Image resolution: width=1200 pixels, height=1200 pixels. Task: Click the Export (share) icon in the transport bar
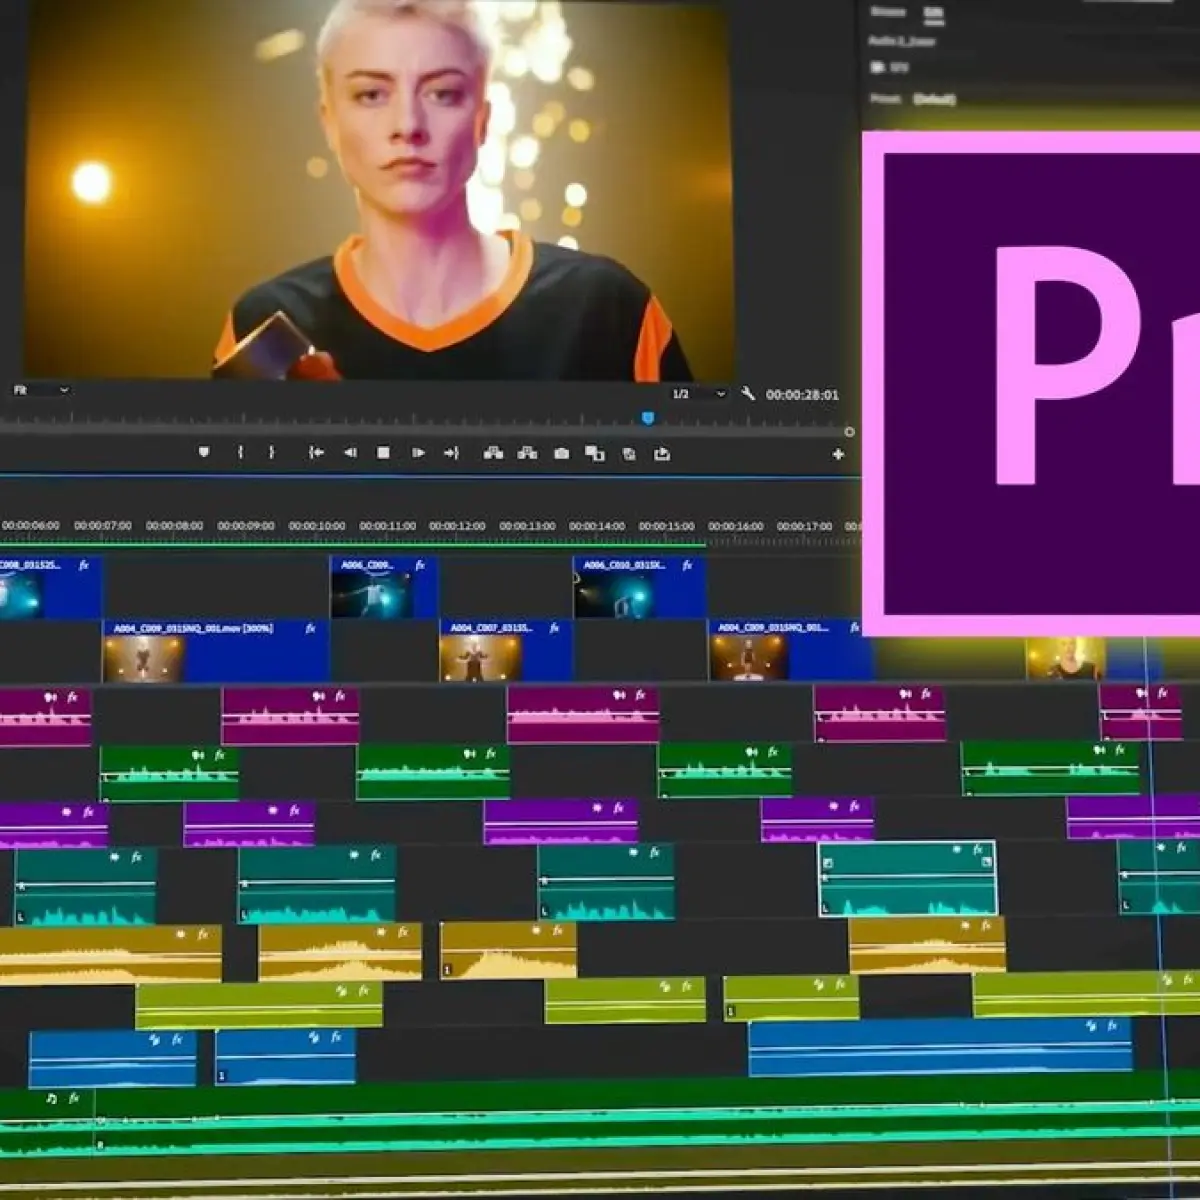(x=662, y=453)
